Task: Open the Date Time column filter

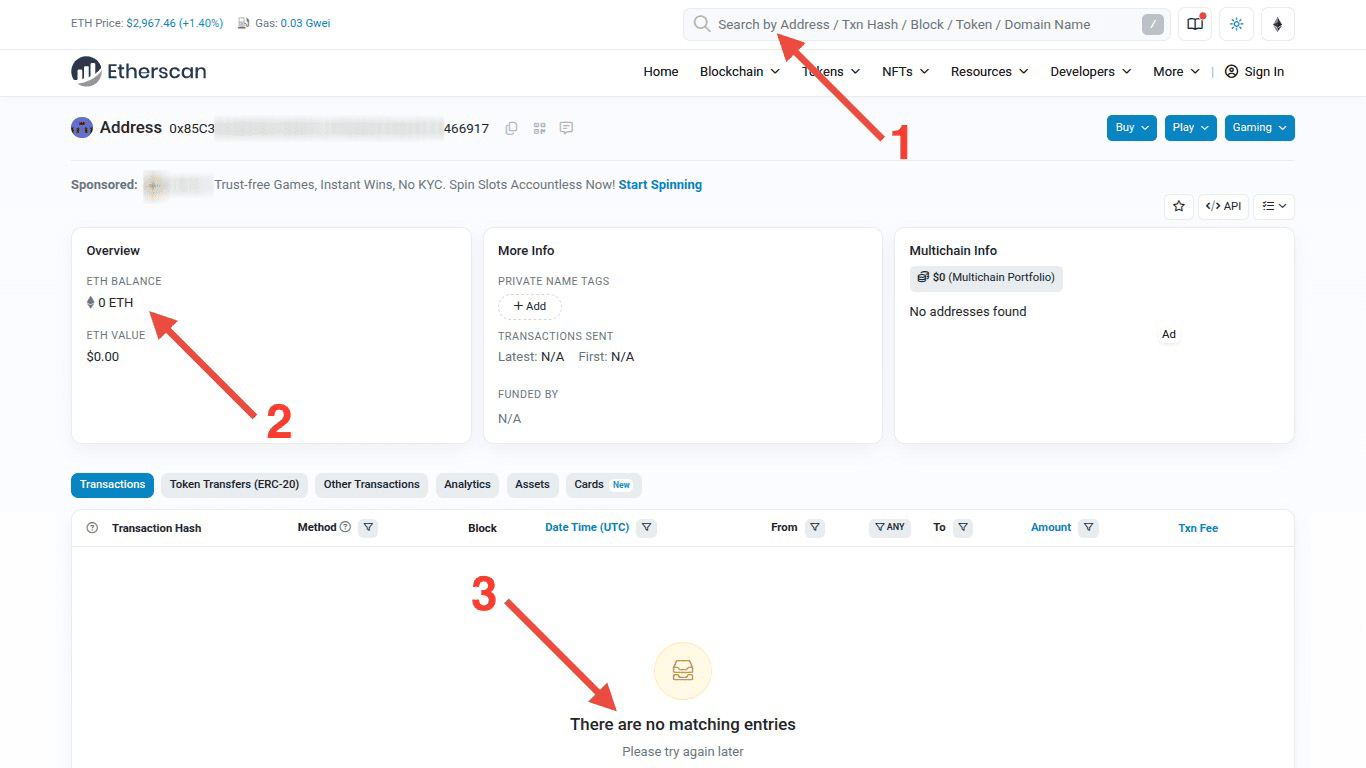Action: point(646,527)
